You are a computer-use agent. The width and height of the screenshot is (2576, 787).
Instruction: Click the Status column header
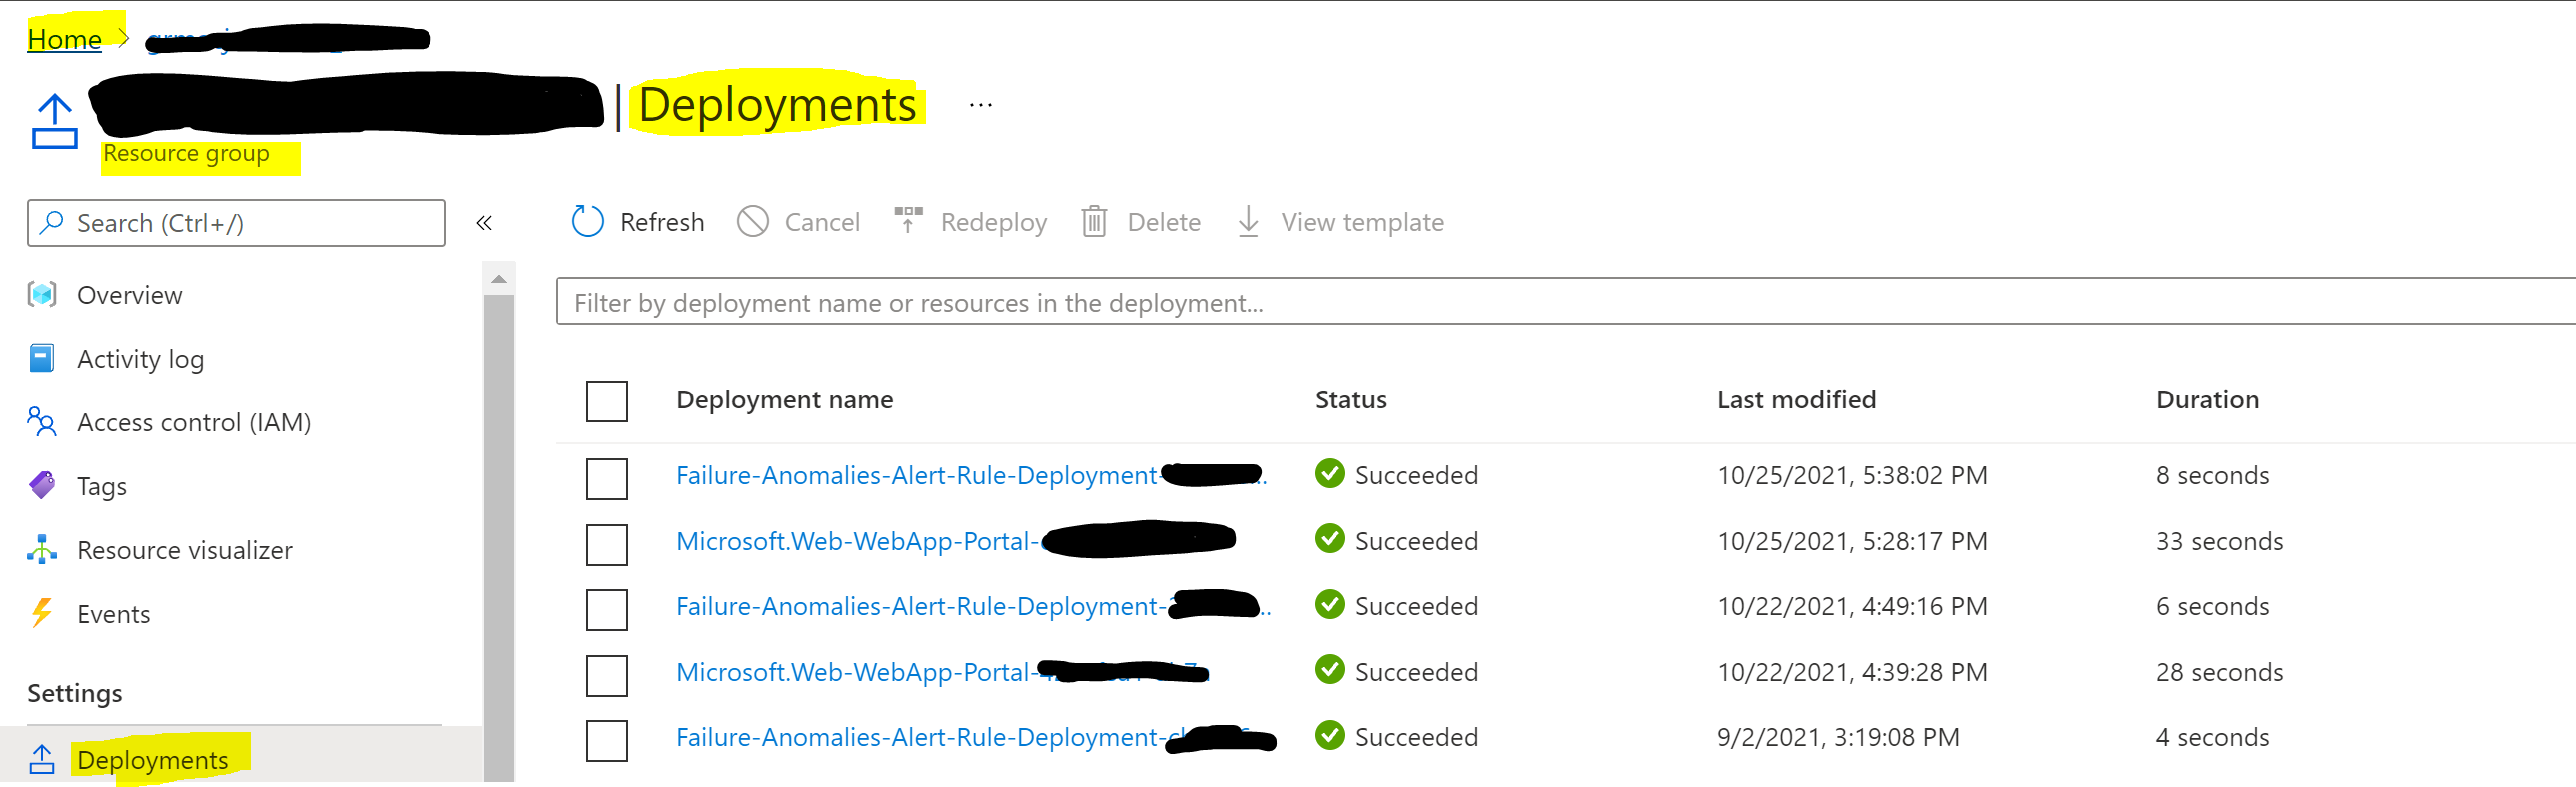coord(1351,400)
